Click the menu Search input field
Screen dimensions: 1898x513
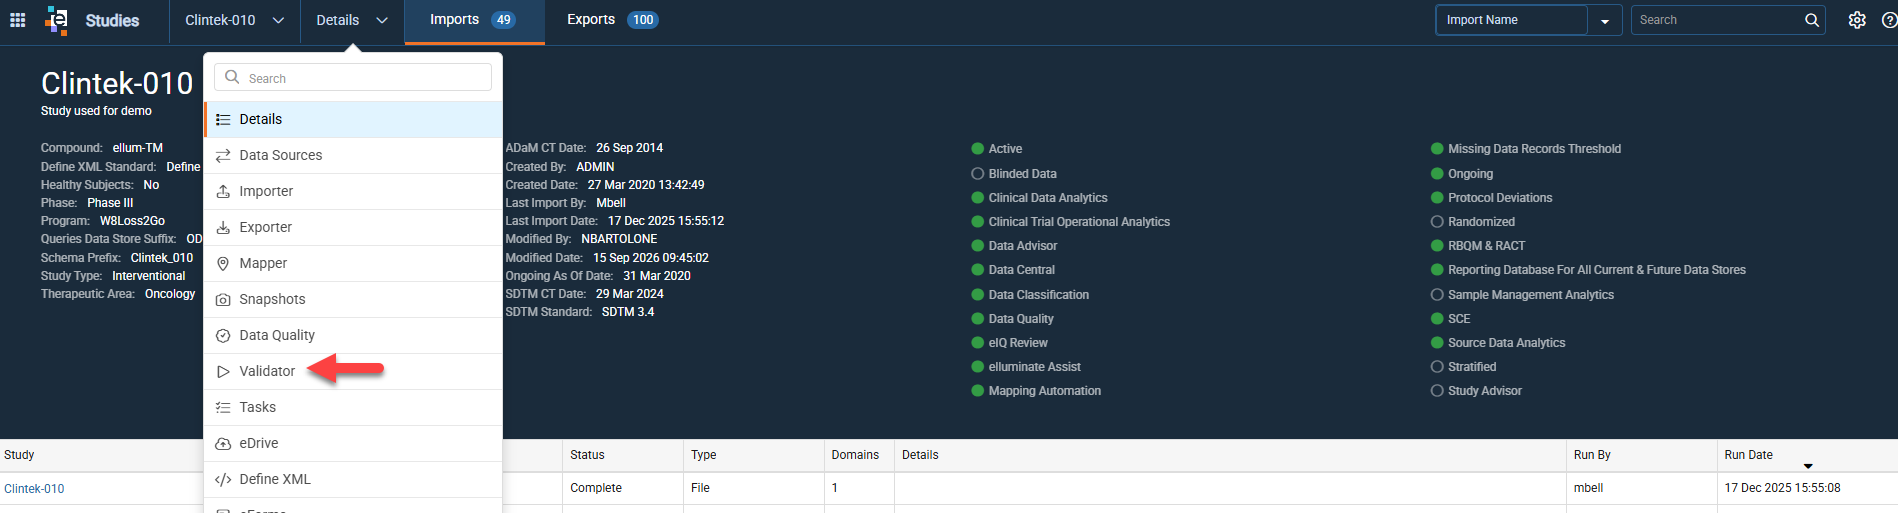[353, 78]
